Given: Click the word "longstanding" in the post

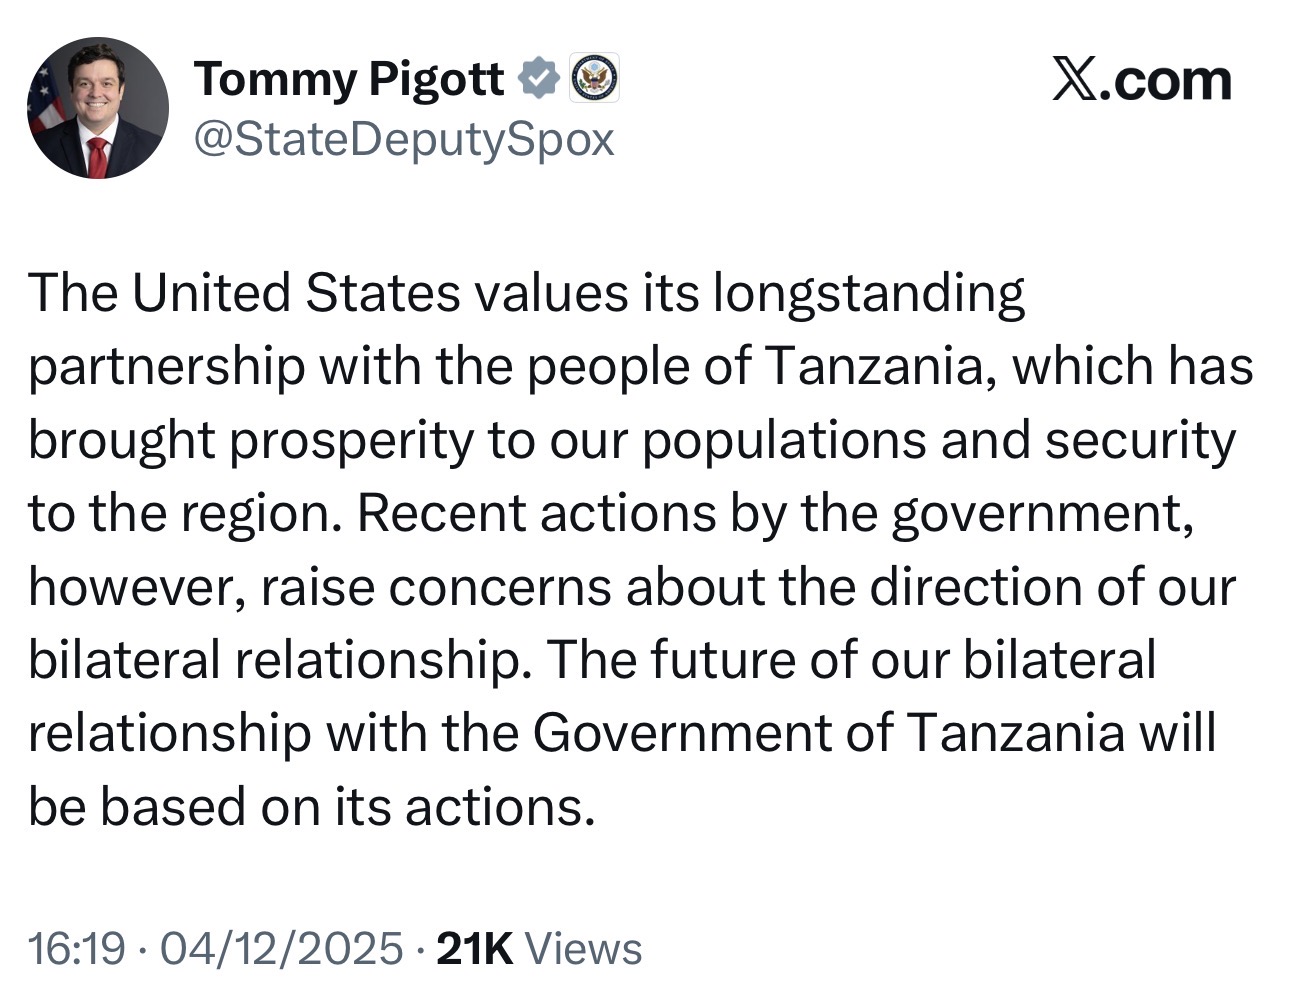Looking at the screenshot, I should [868, 292].
